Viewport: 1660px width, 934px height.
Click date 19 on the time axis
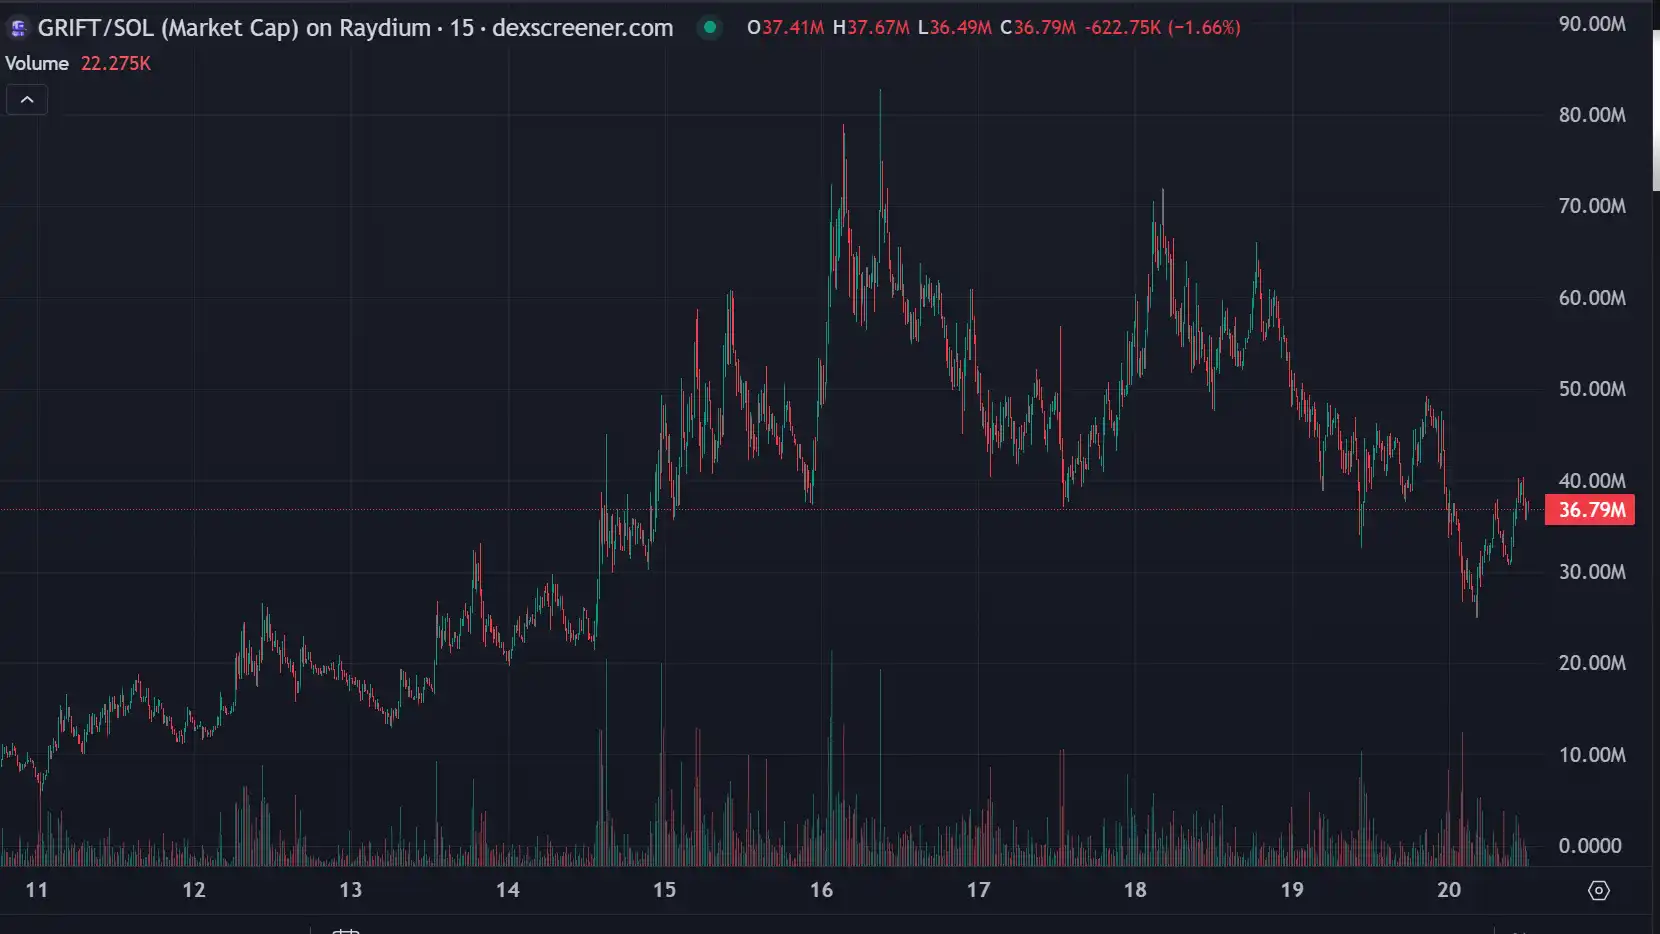(x=1292, y=890)
